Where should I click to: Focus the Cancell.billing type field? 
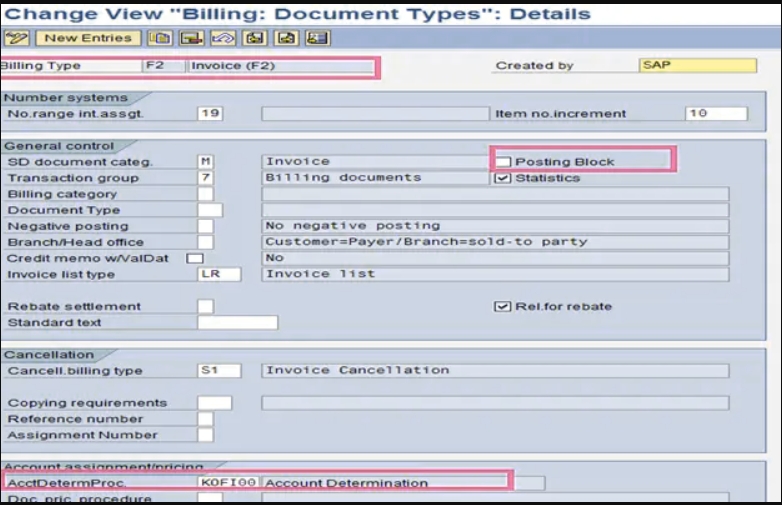click(219, 371)
